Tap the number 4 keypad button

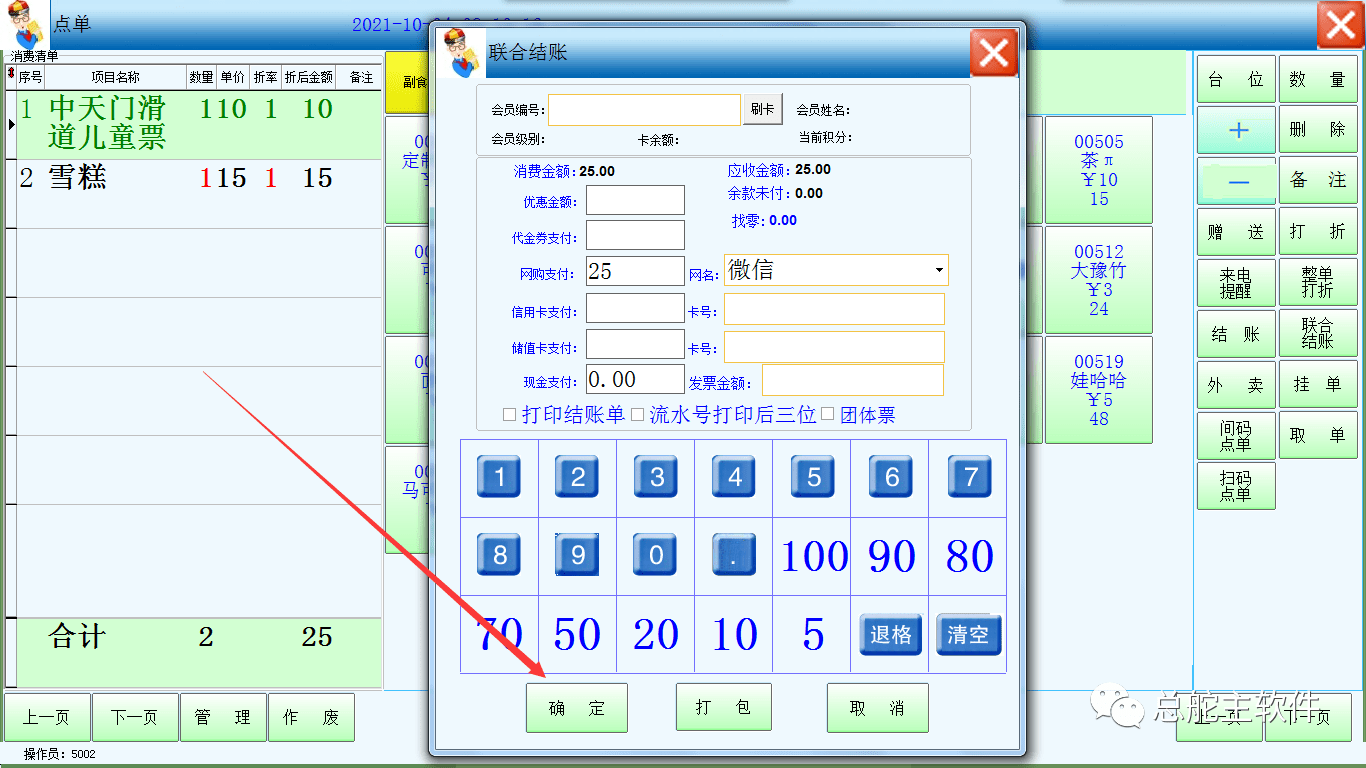pos(734,477)
